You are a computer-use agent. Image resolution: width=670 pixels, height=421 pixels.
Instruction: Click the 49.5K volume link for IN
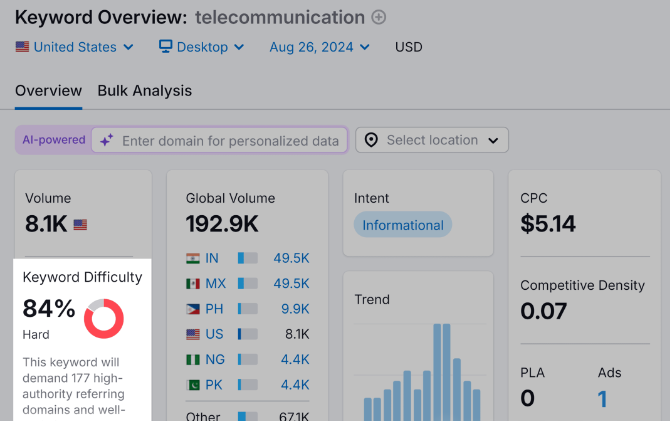tap(291, 258)
